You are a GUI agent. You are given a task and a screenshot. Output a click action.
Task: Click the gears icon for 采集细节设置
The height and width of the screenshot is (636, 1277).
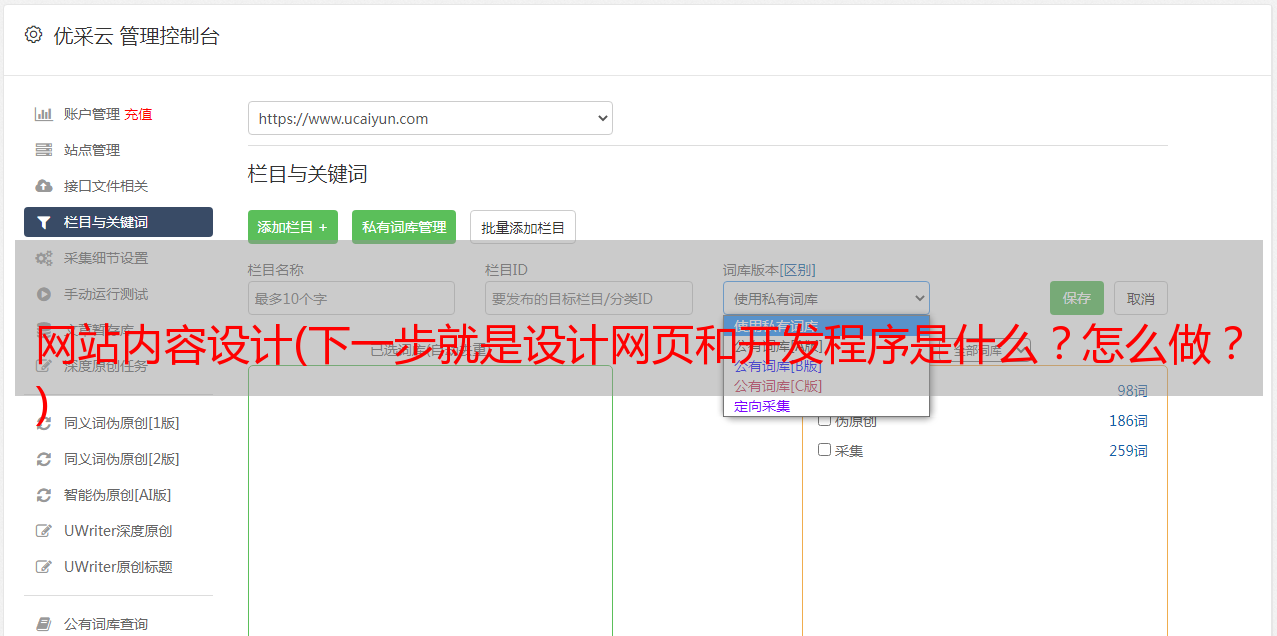[x=43, y=258]
